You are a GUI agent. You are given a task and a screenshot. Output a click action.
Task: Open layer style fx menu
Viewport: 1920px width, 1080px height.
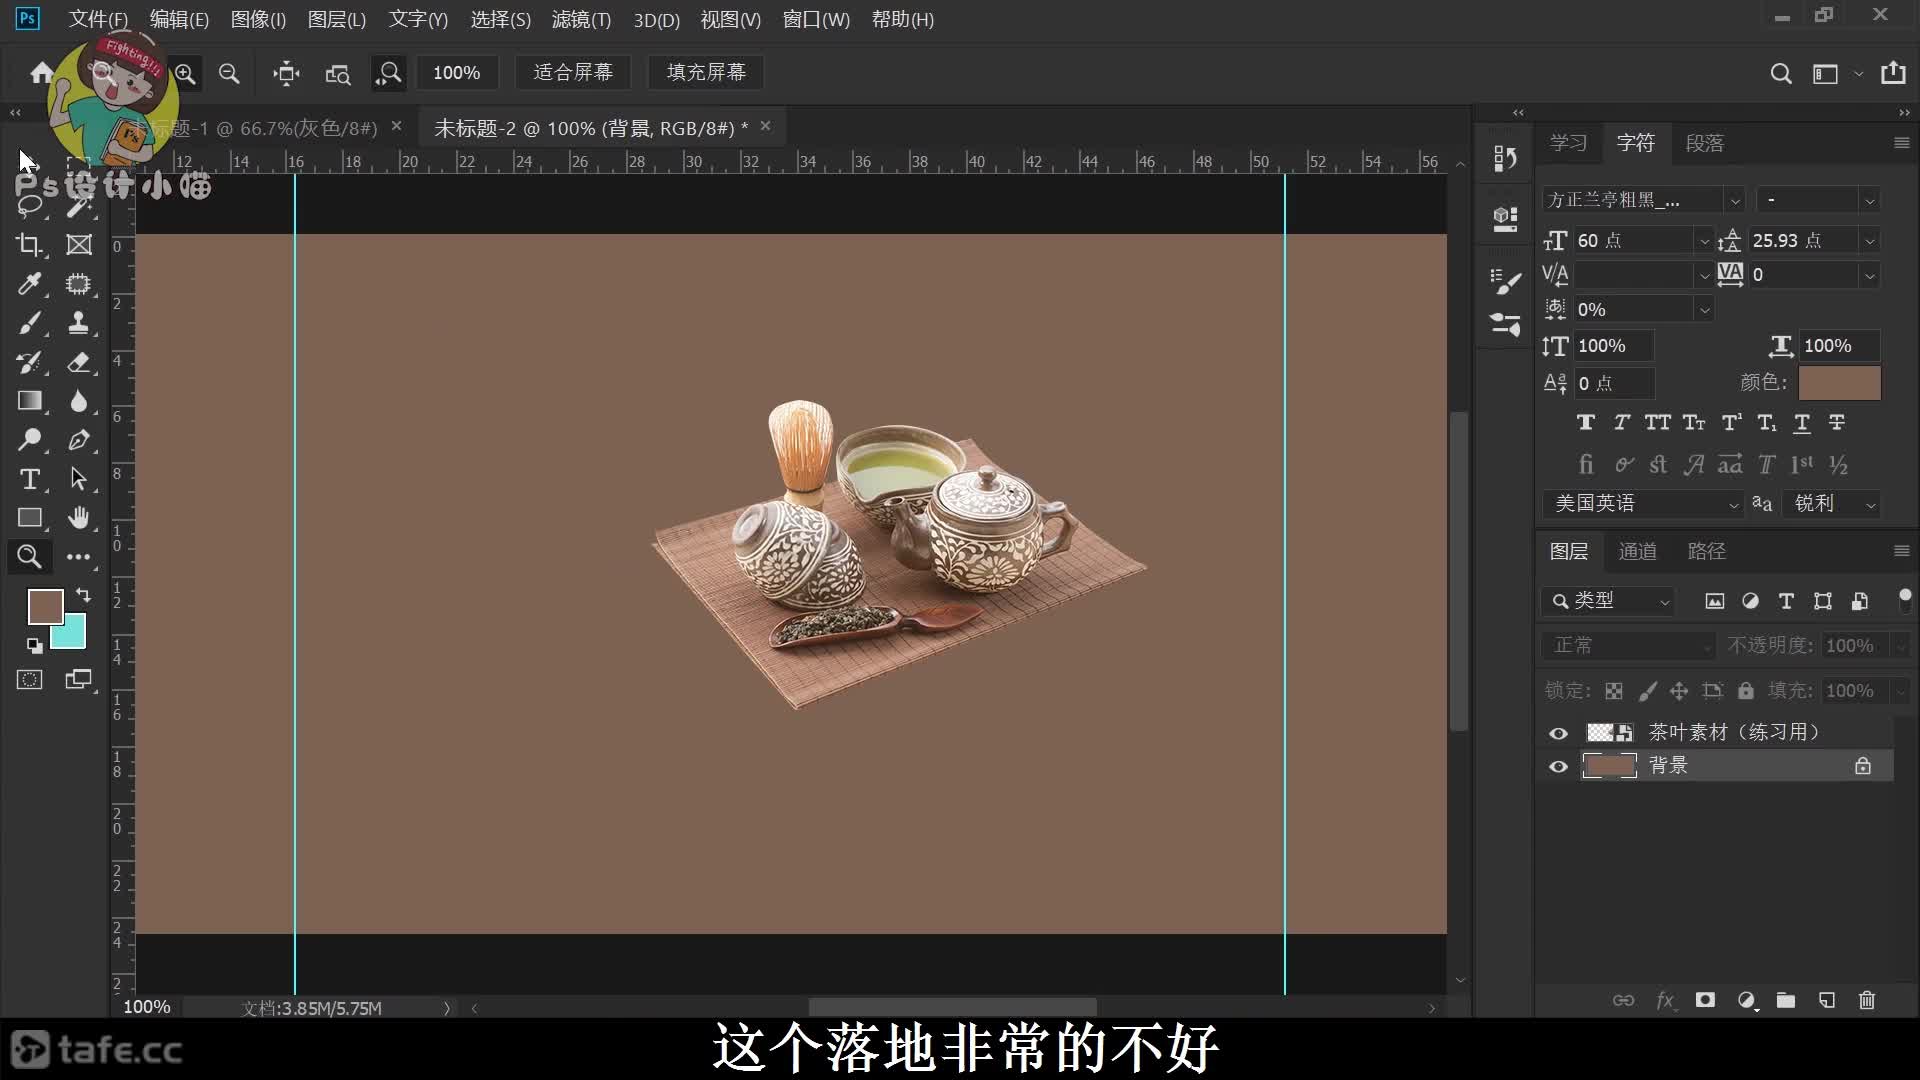pos(1665,1000)
